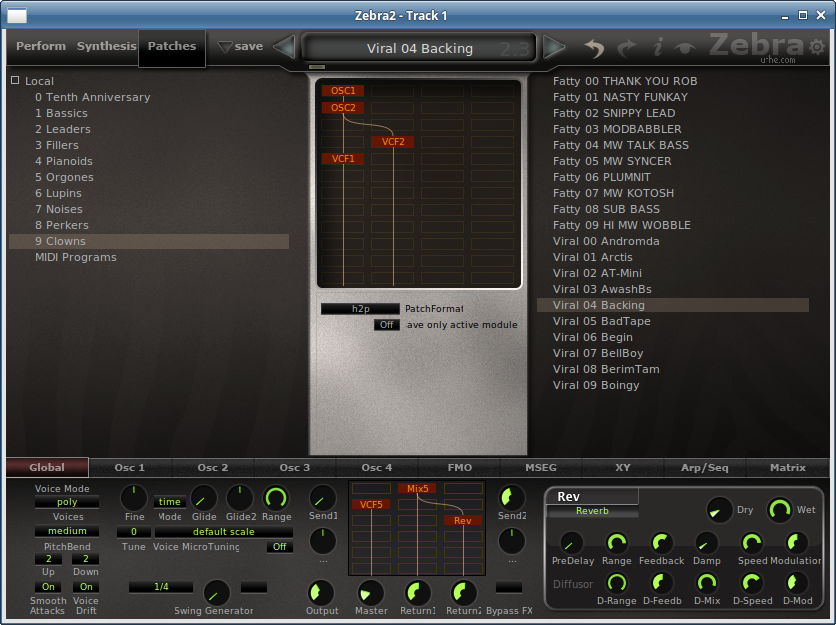The width and height of the screenshot is (836, 625).
Task: Click the D-Mix diffusor knob
Action: [707, 583]
